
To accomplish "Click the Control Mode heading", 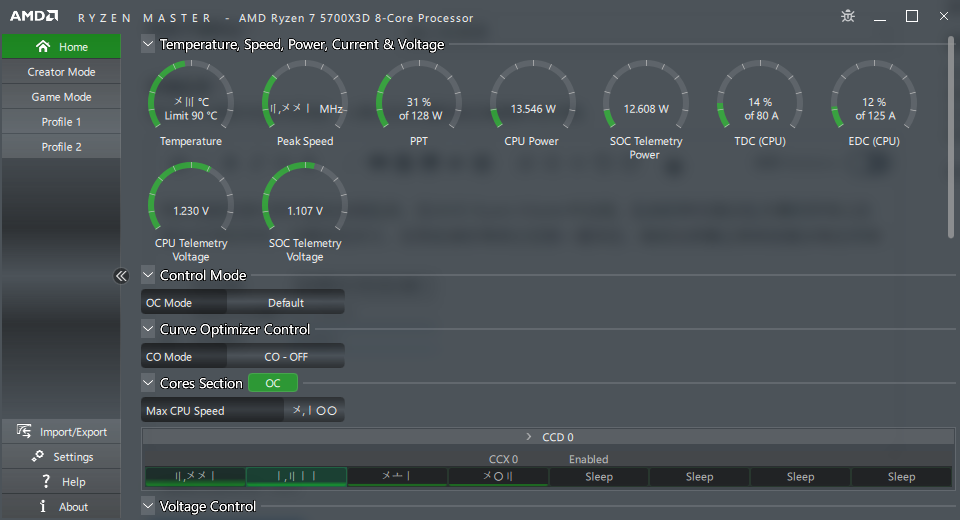I will pyautogui.click(x=203, y=275).
